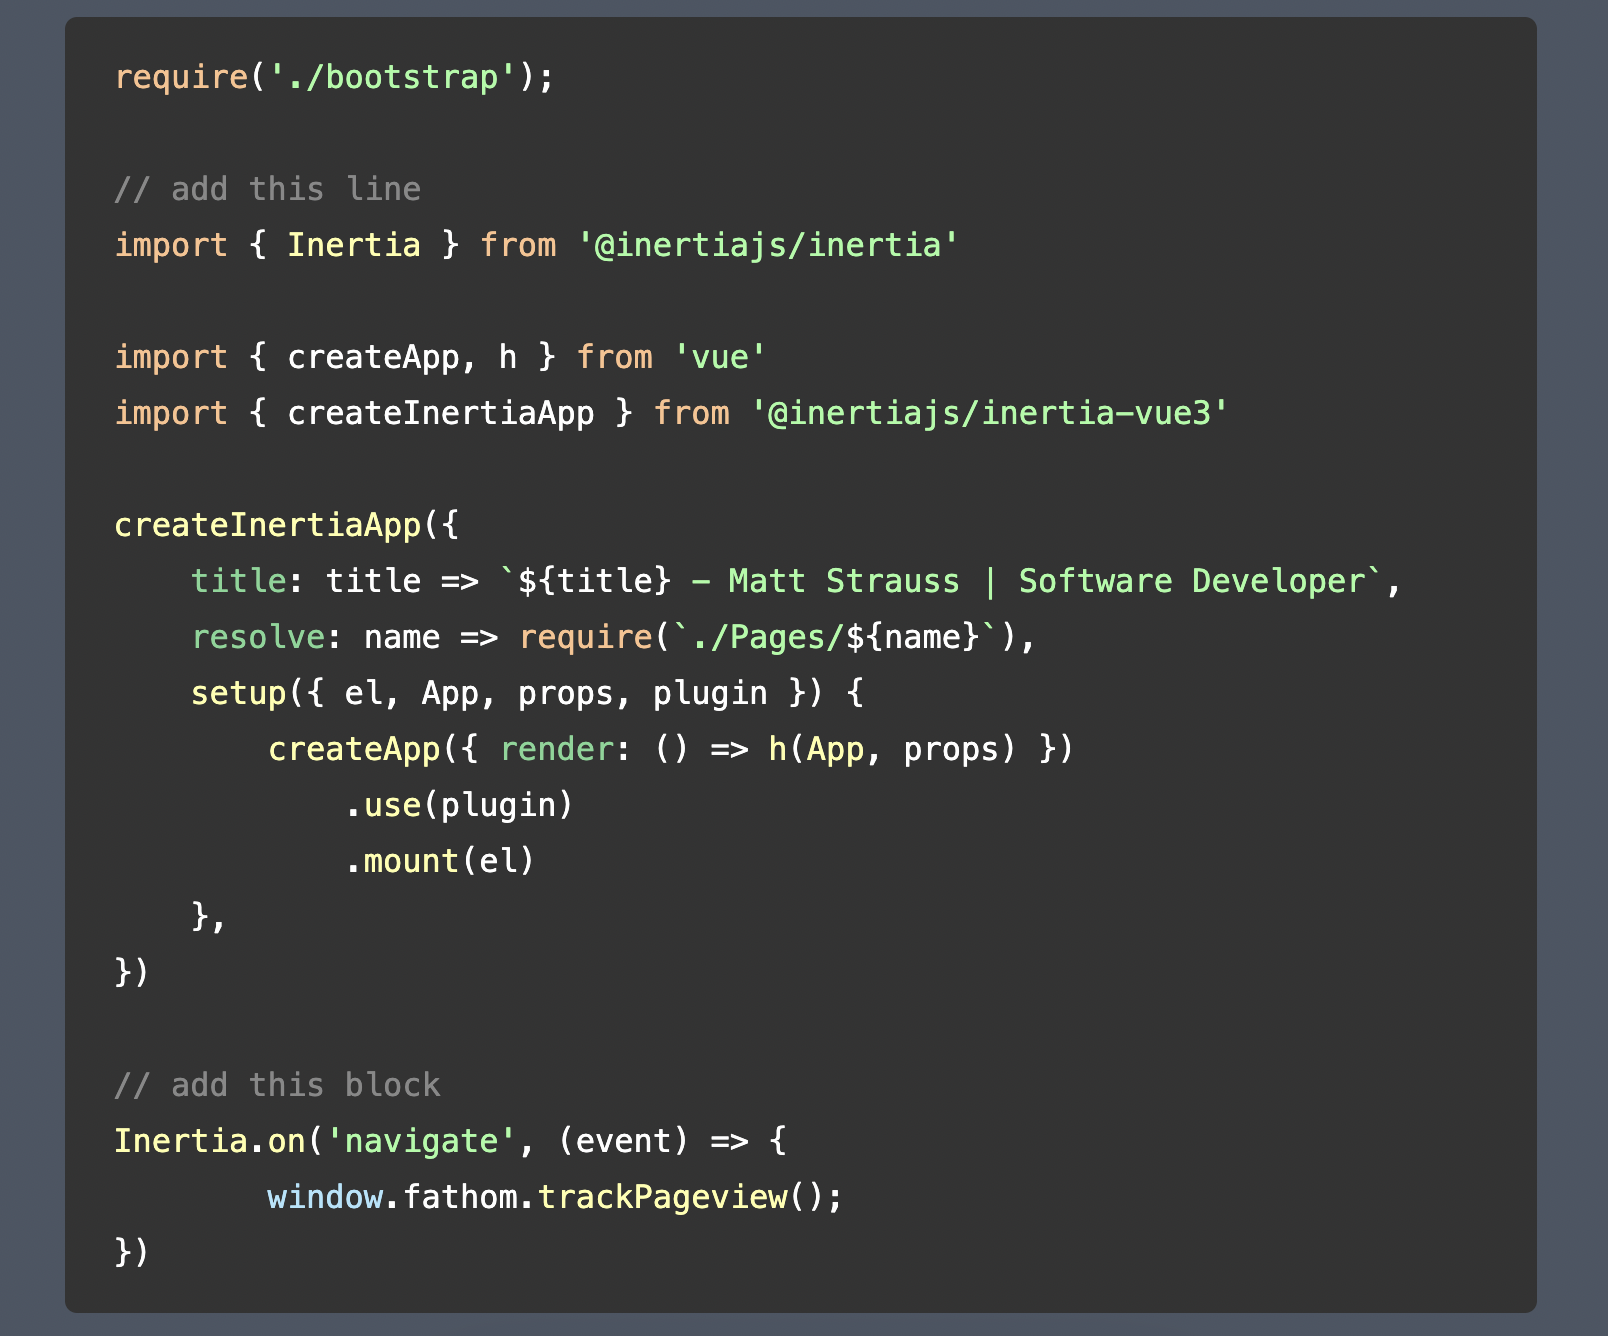Image resolution: width=1608 pixels, height=1336 pixels.
Task: Select the '@inertiajs/inertia-vue3' package string
Action: (989, 413)
